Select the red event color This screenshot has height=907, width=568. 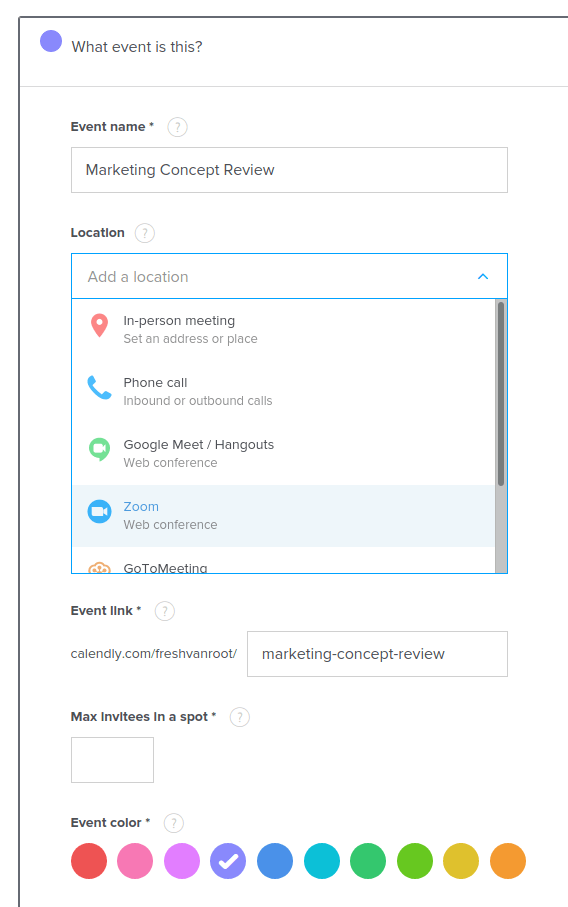89,861
